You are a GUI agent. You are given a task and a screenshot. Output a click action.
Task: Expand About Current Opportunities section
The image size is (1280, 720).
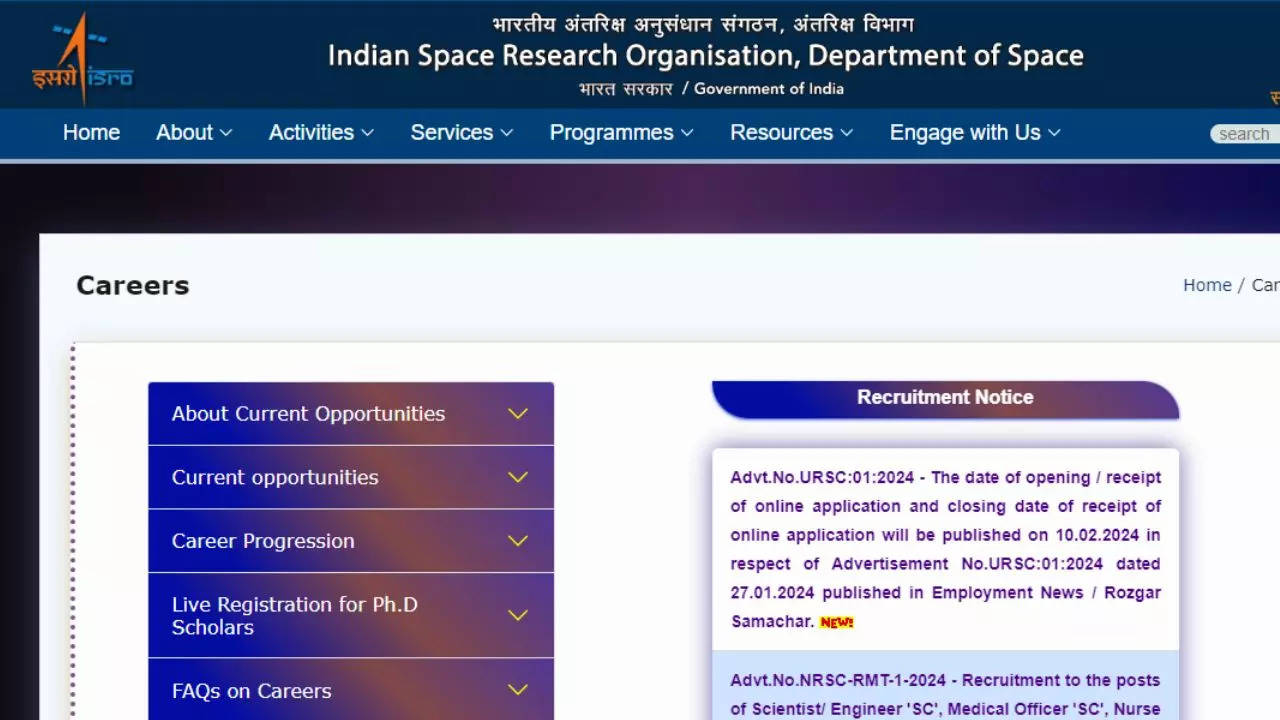(x=351, y=414)
